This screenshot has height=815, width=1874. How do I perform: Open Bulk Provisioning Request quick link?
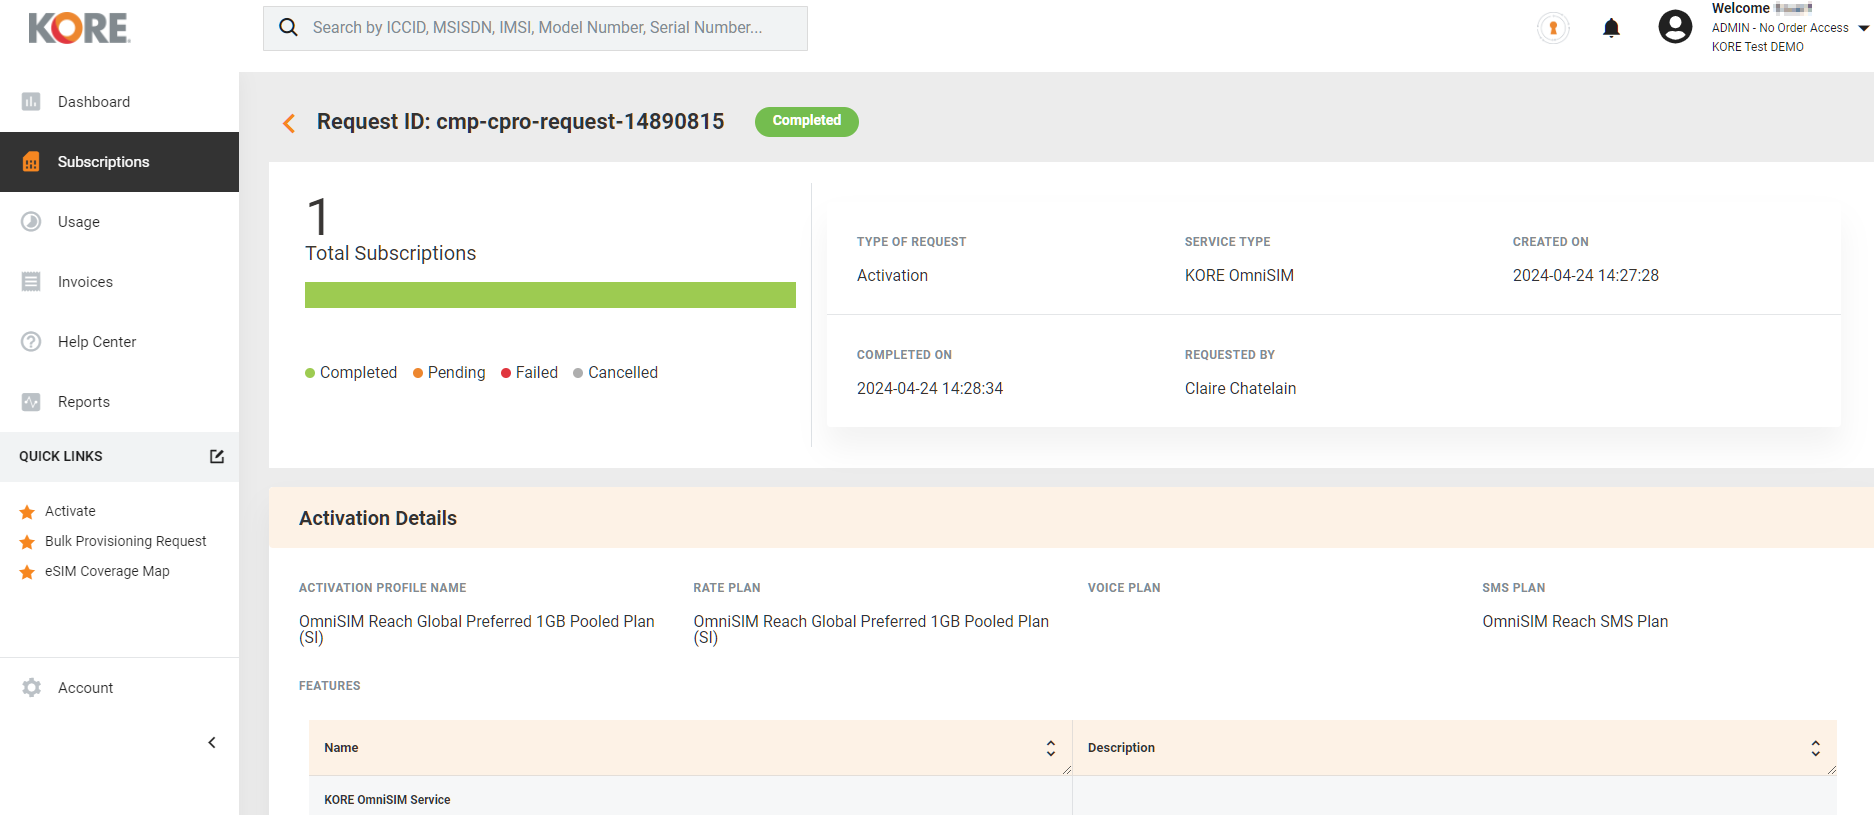(x=125, y=541)
